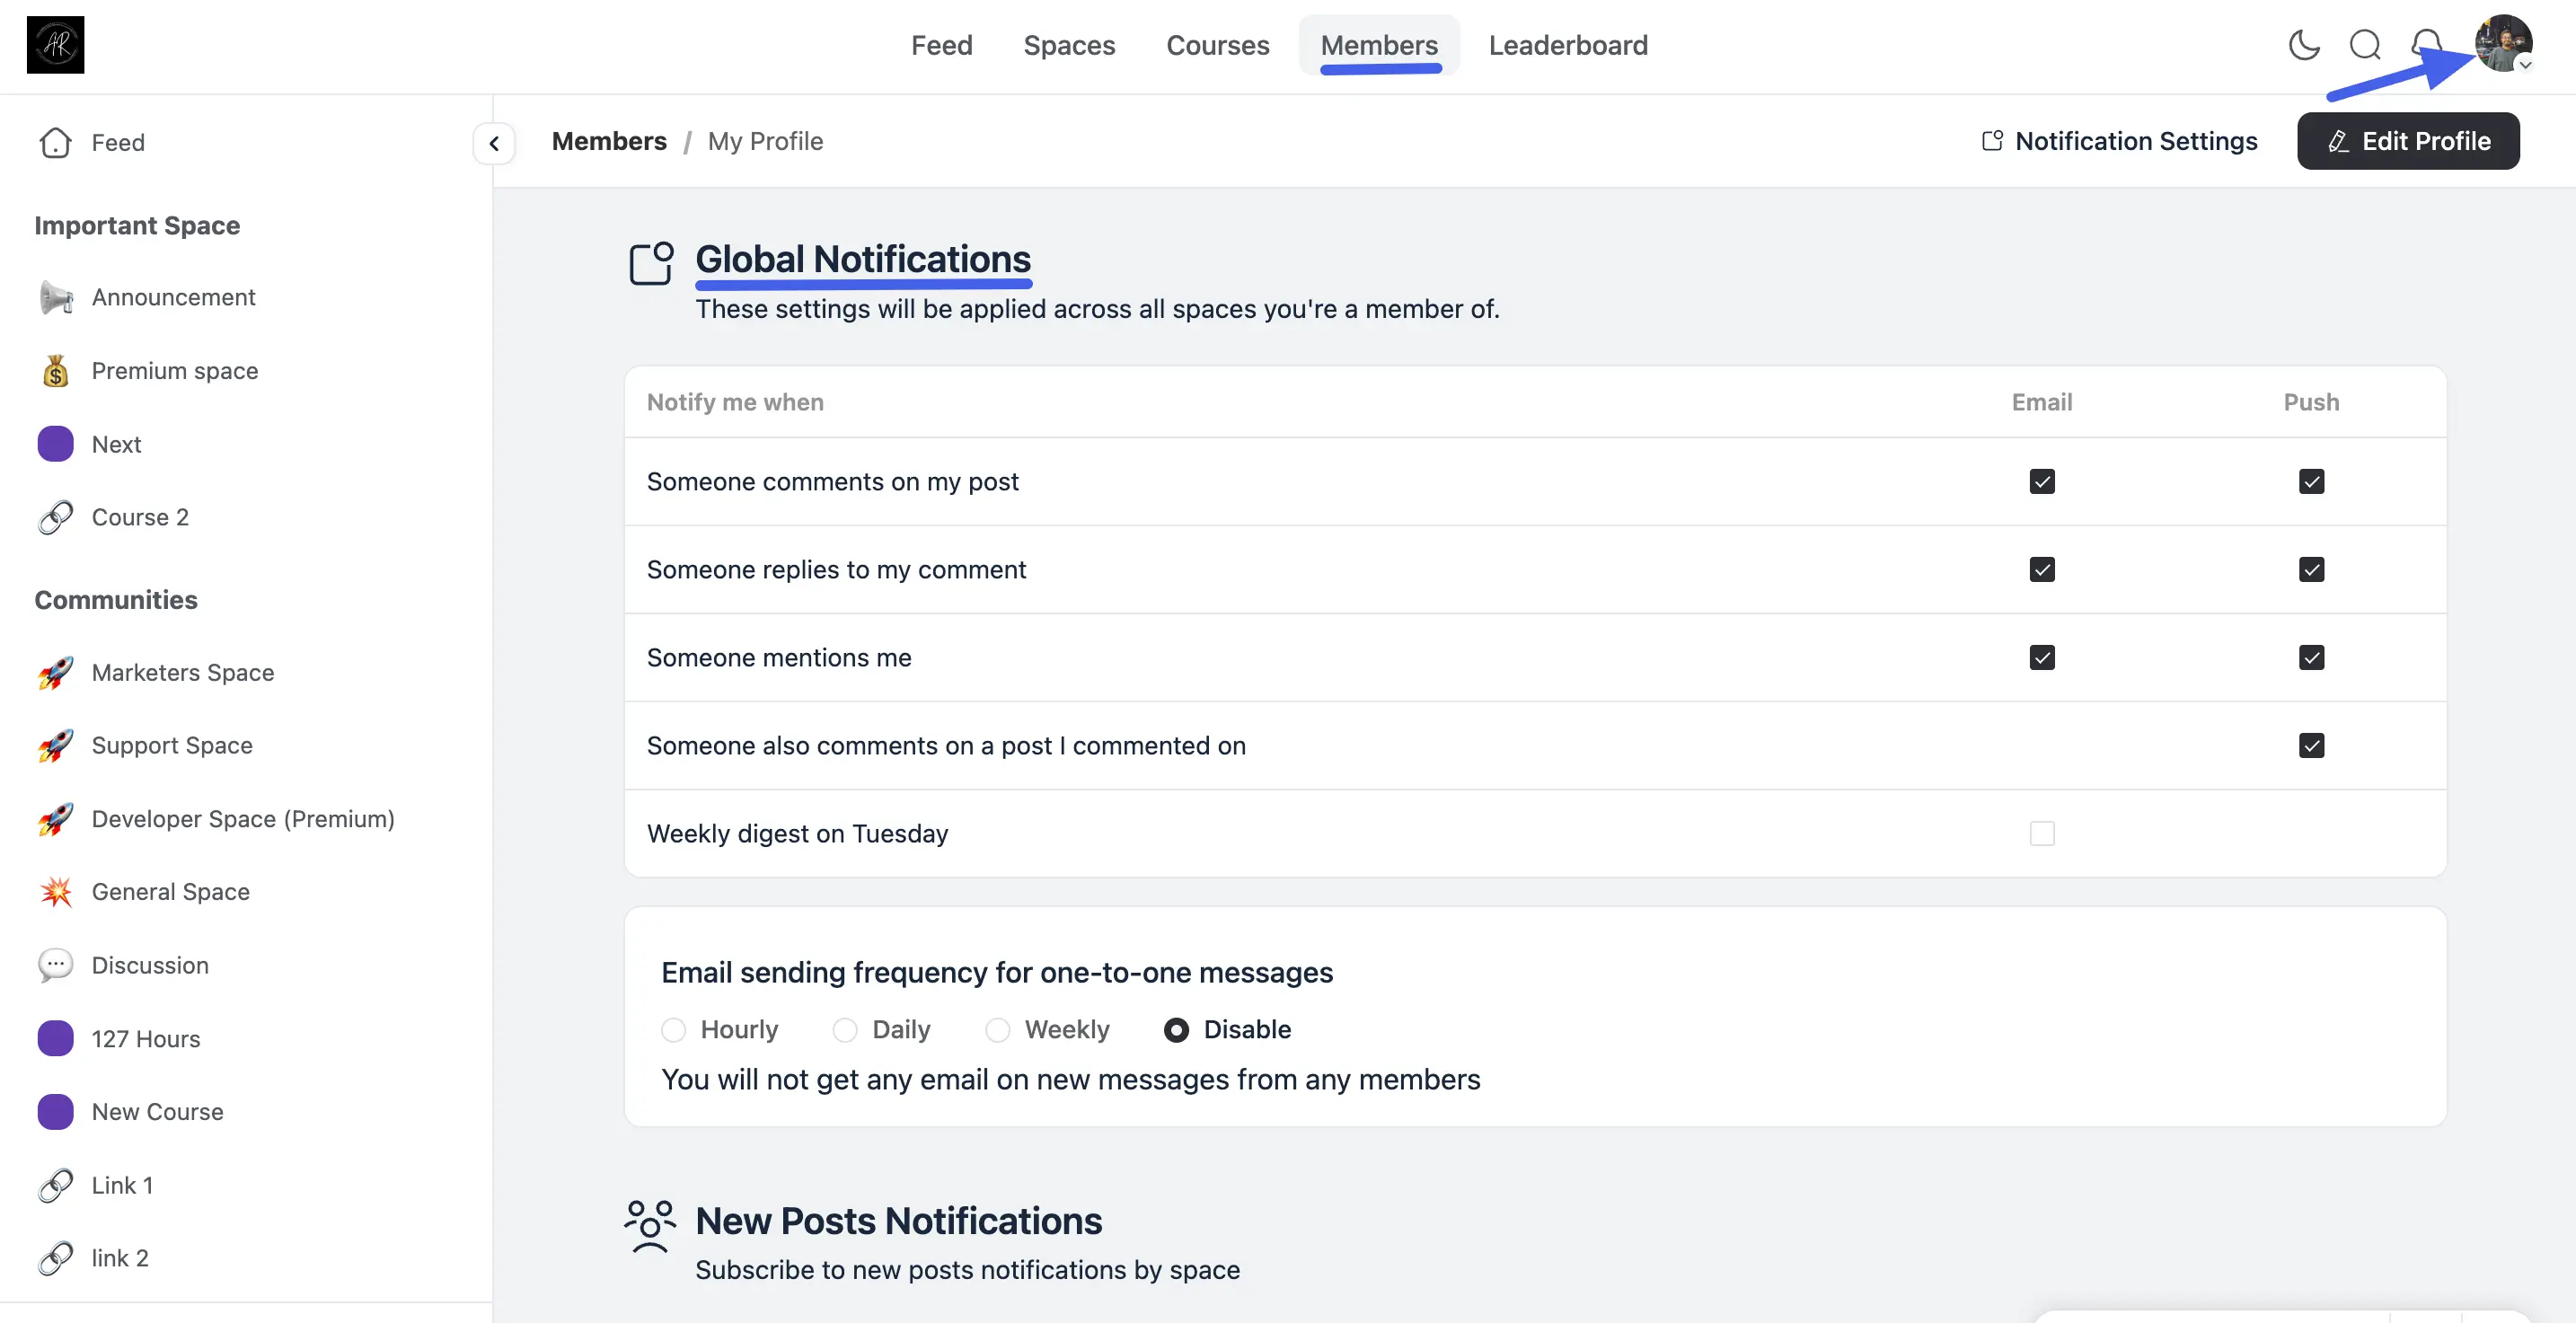2576x1323 pixels.
Task: Click the Feed home icon in sidebar
Action: pos(55,142)
